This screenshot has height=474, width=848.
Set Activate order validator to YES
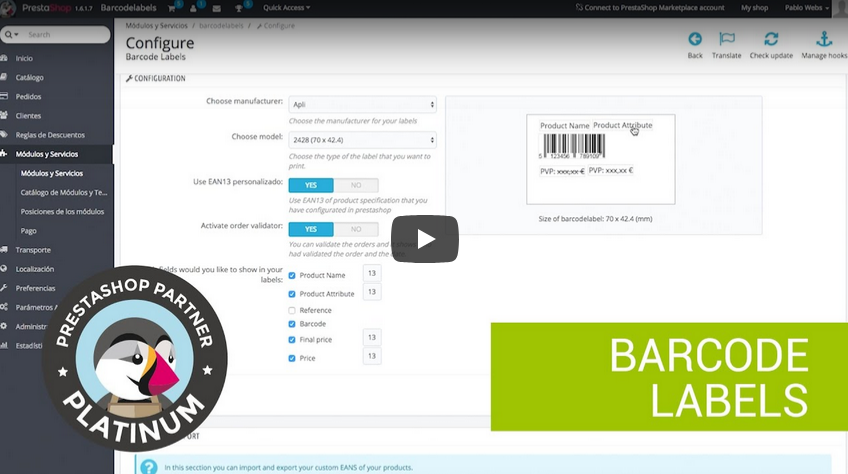pos(311,229)
